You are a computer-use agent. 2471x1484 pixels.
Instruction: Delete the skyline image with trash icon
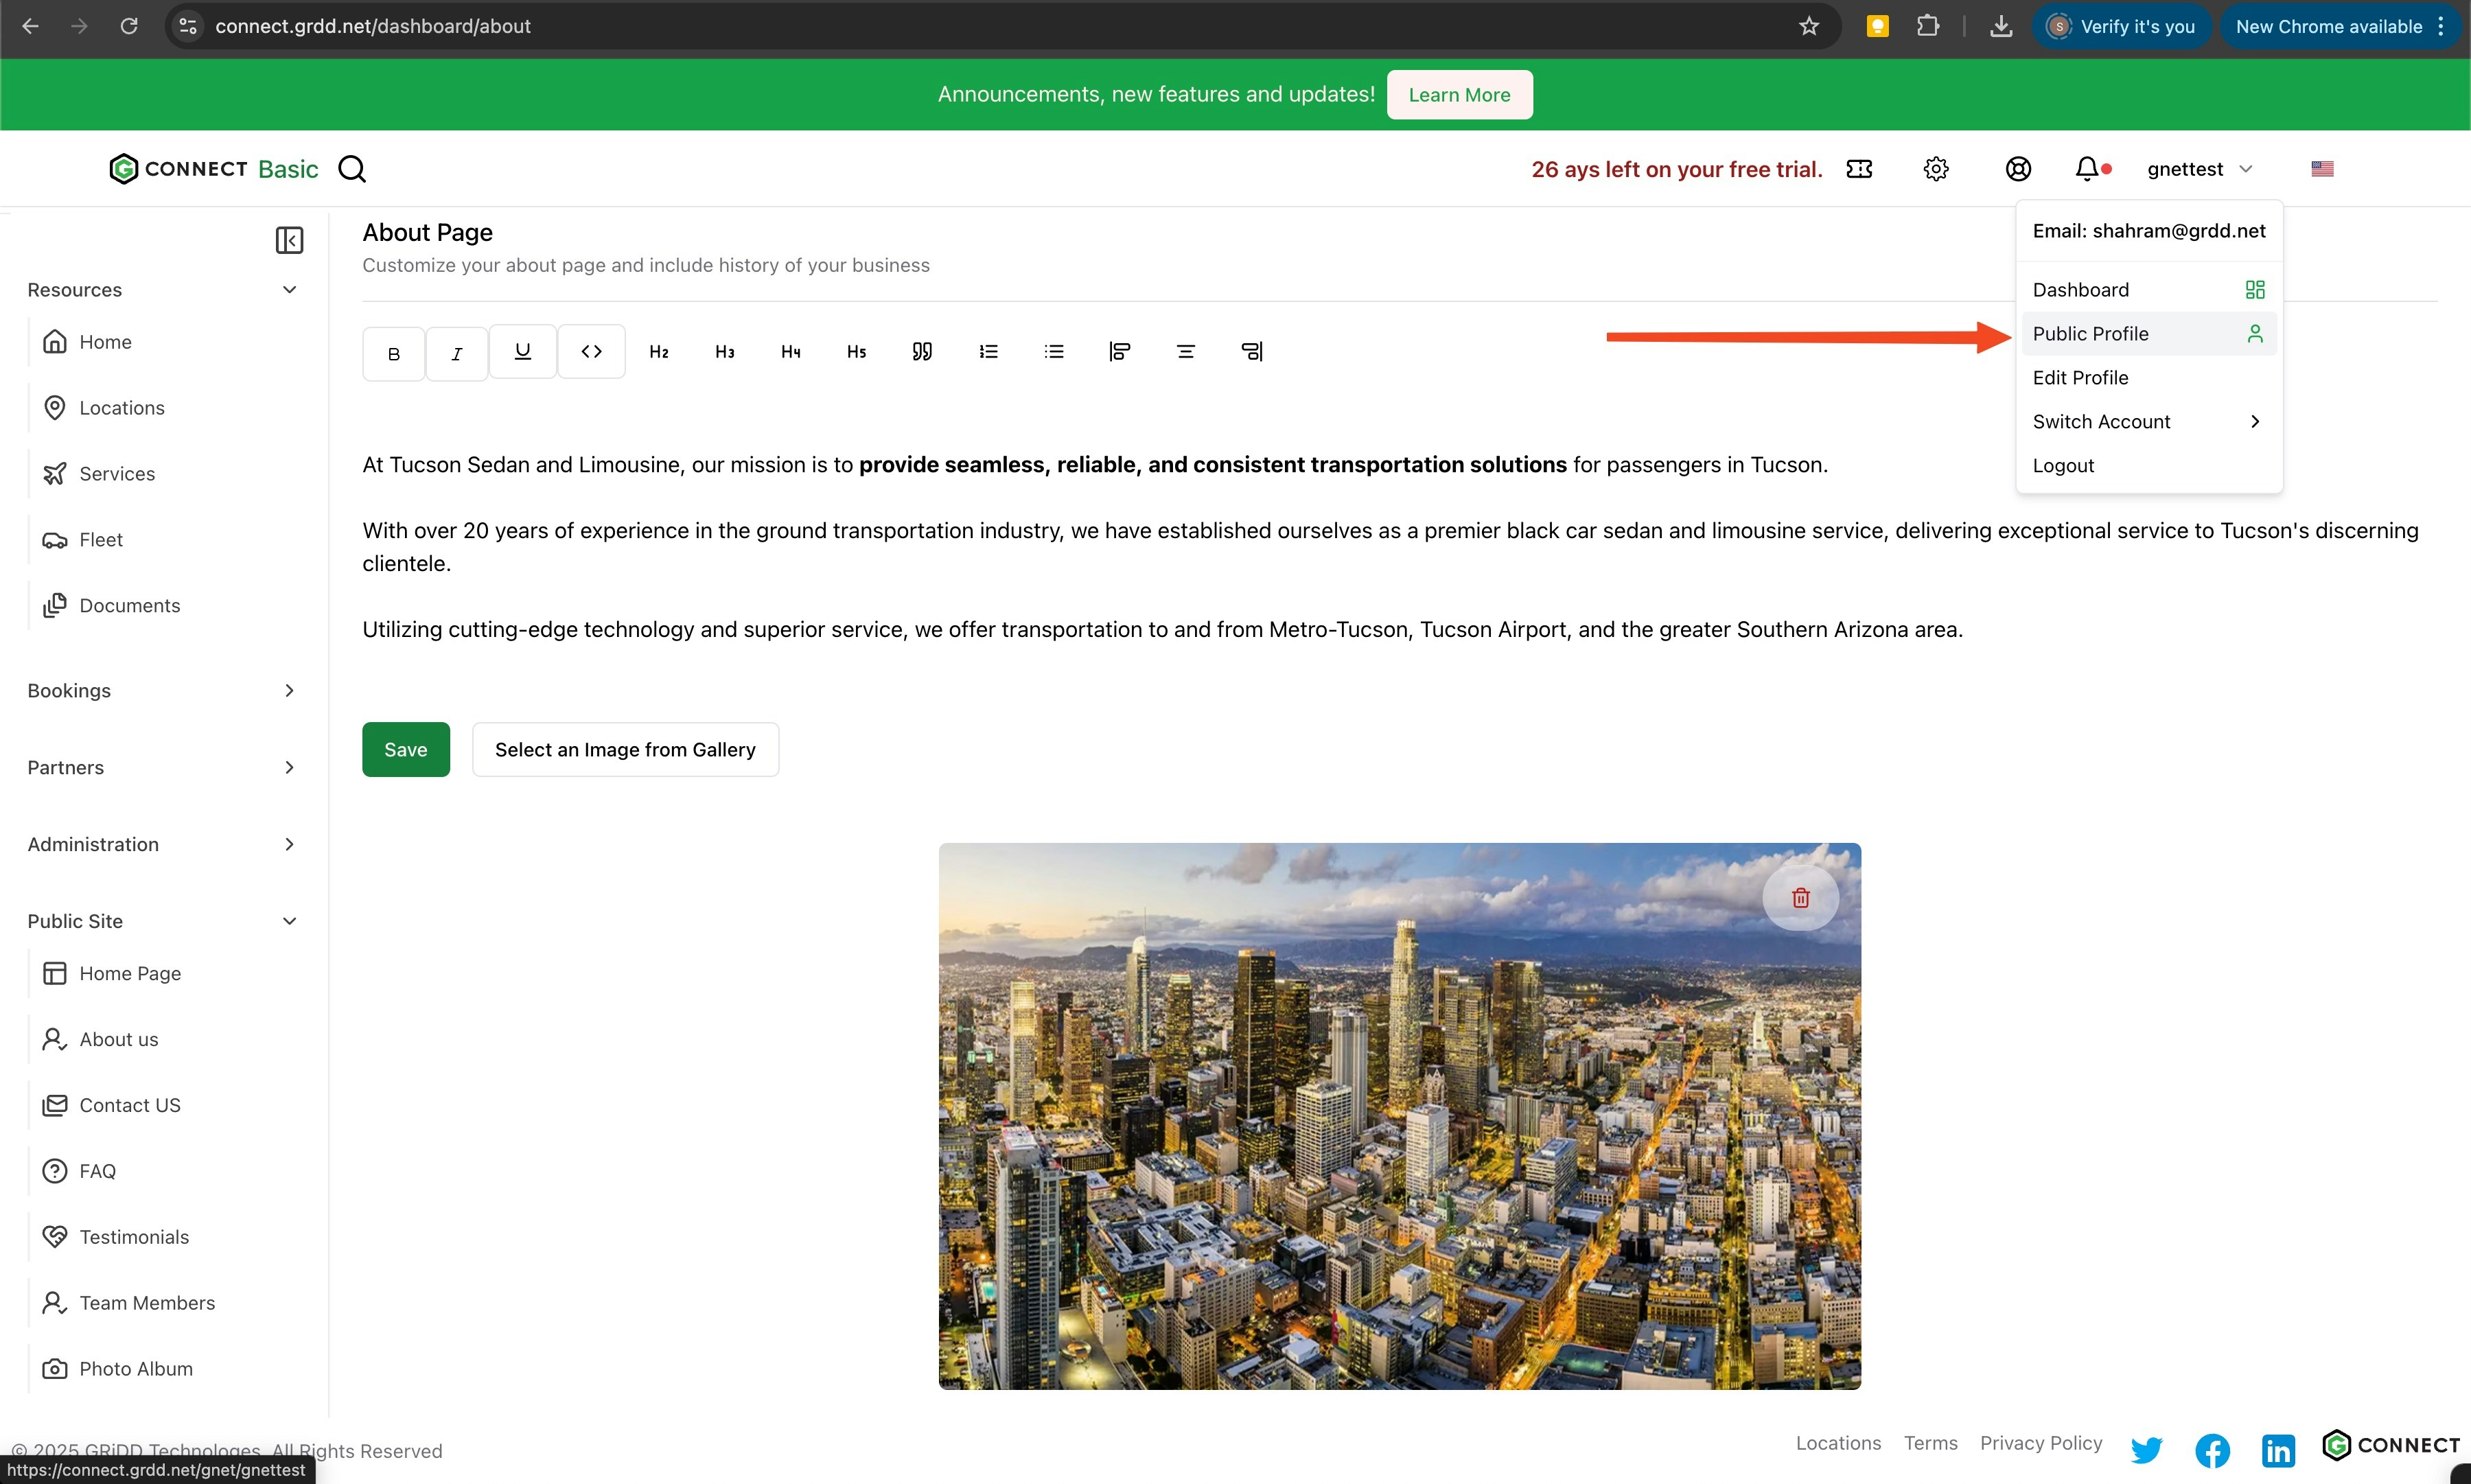click(x=1800, y=897)
